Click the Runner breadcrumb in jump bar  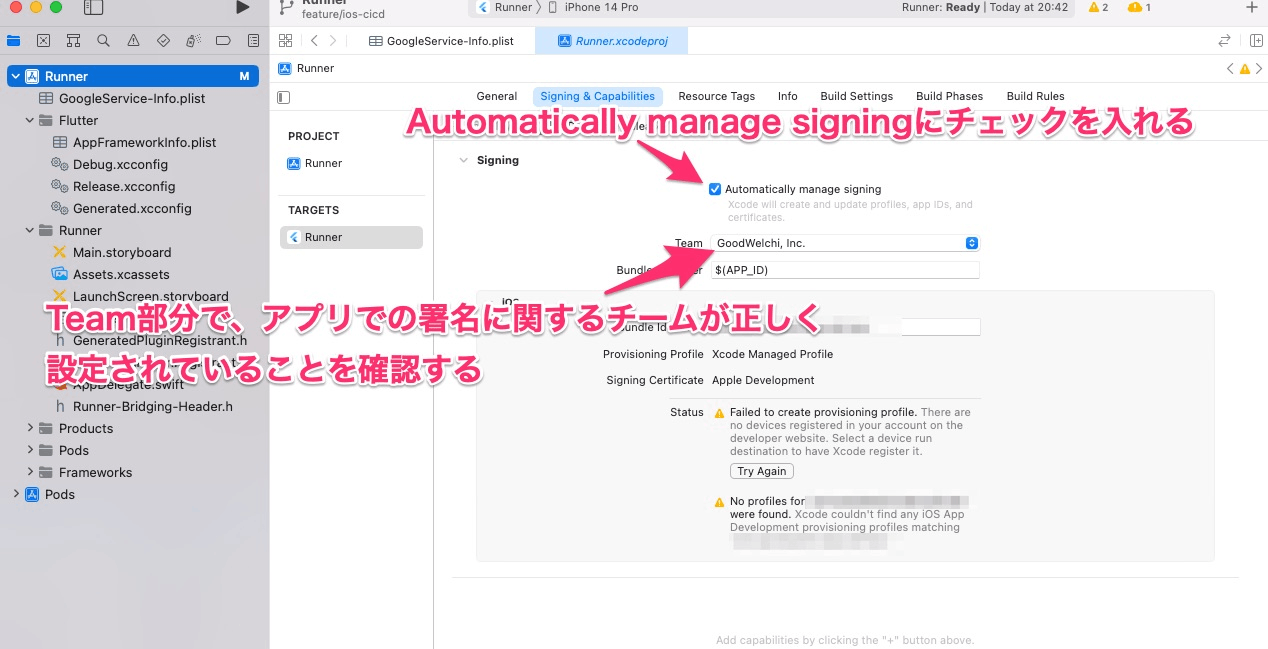tap(306, 69)
